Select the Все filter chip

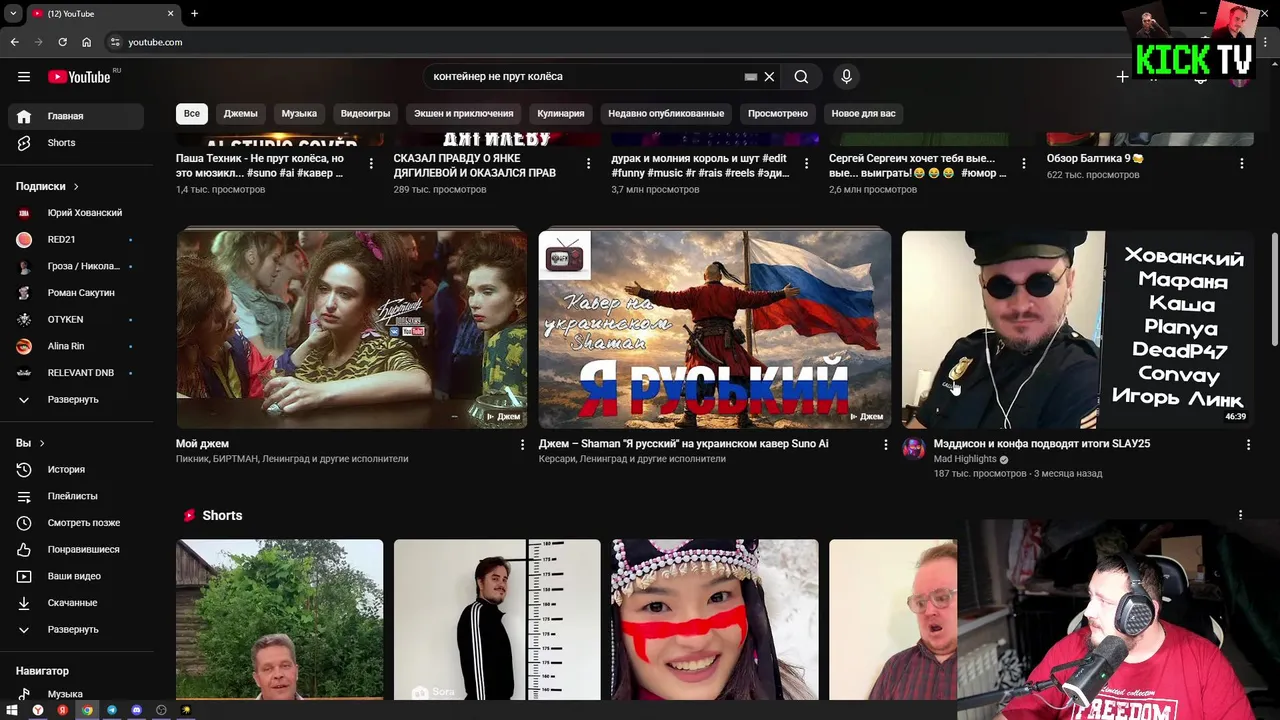click(191, 113)
